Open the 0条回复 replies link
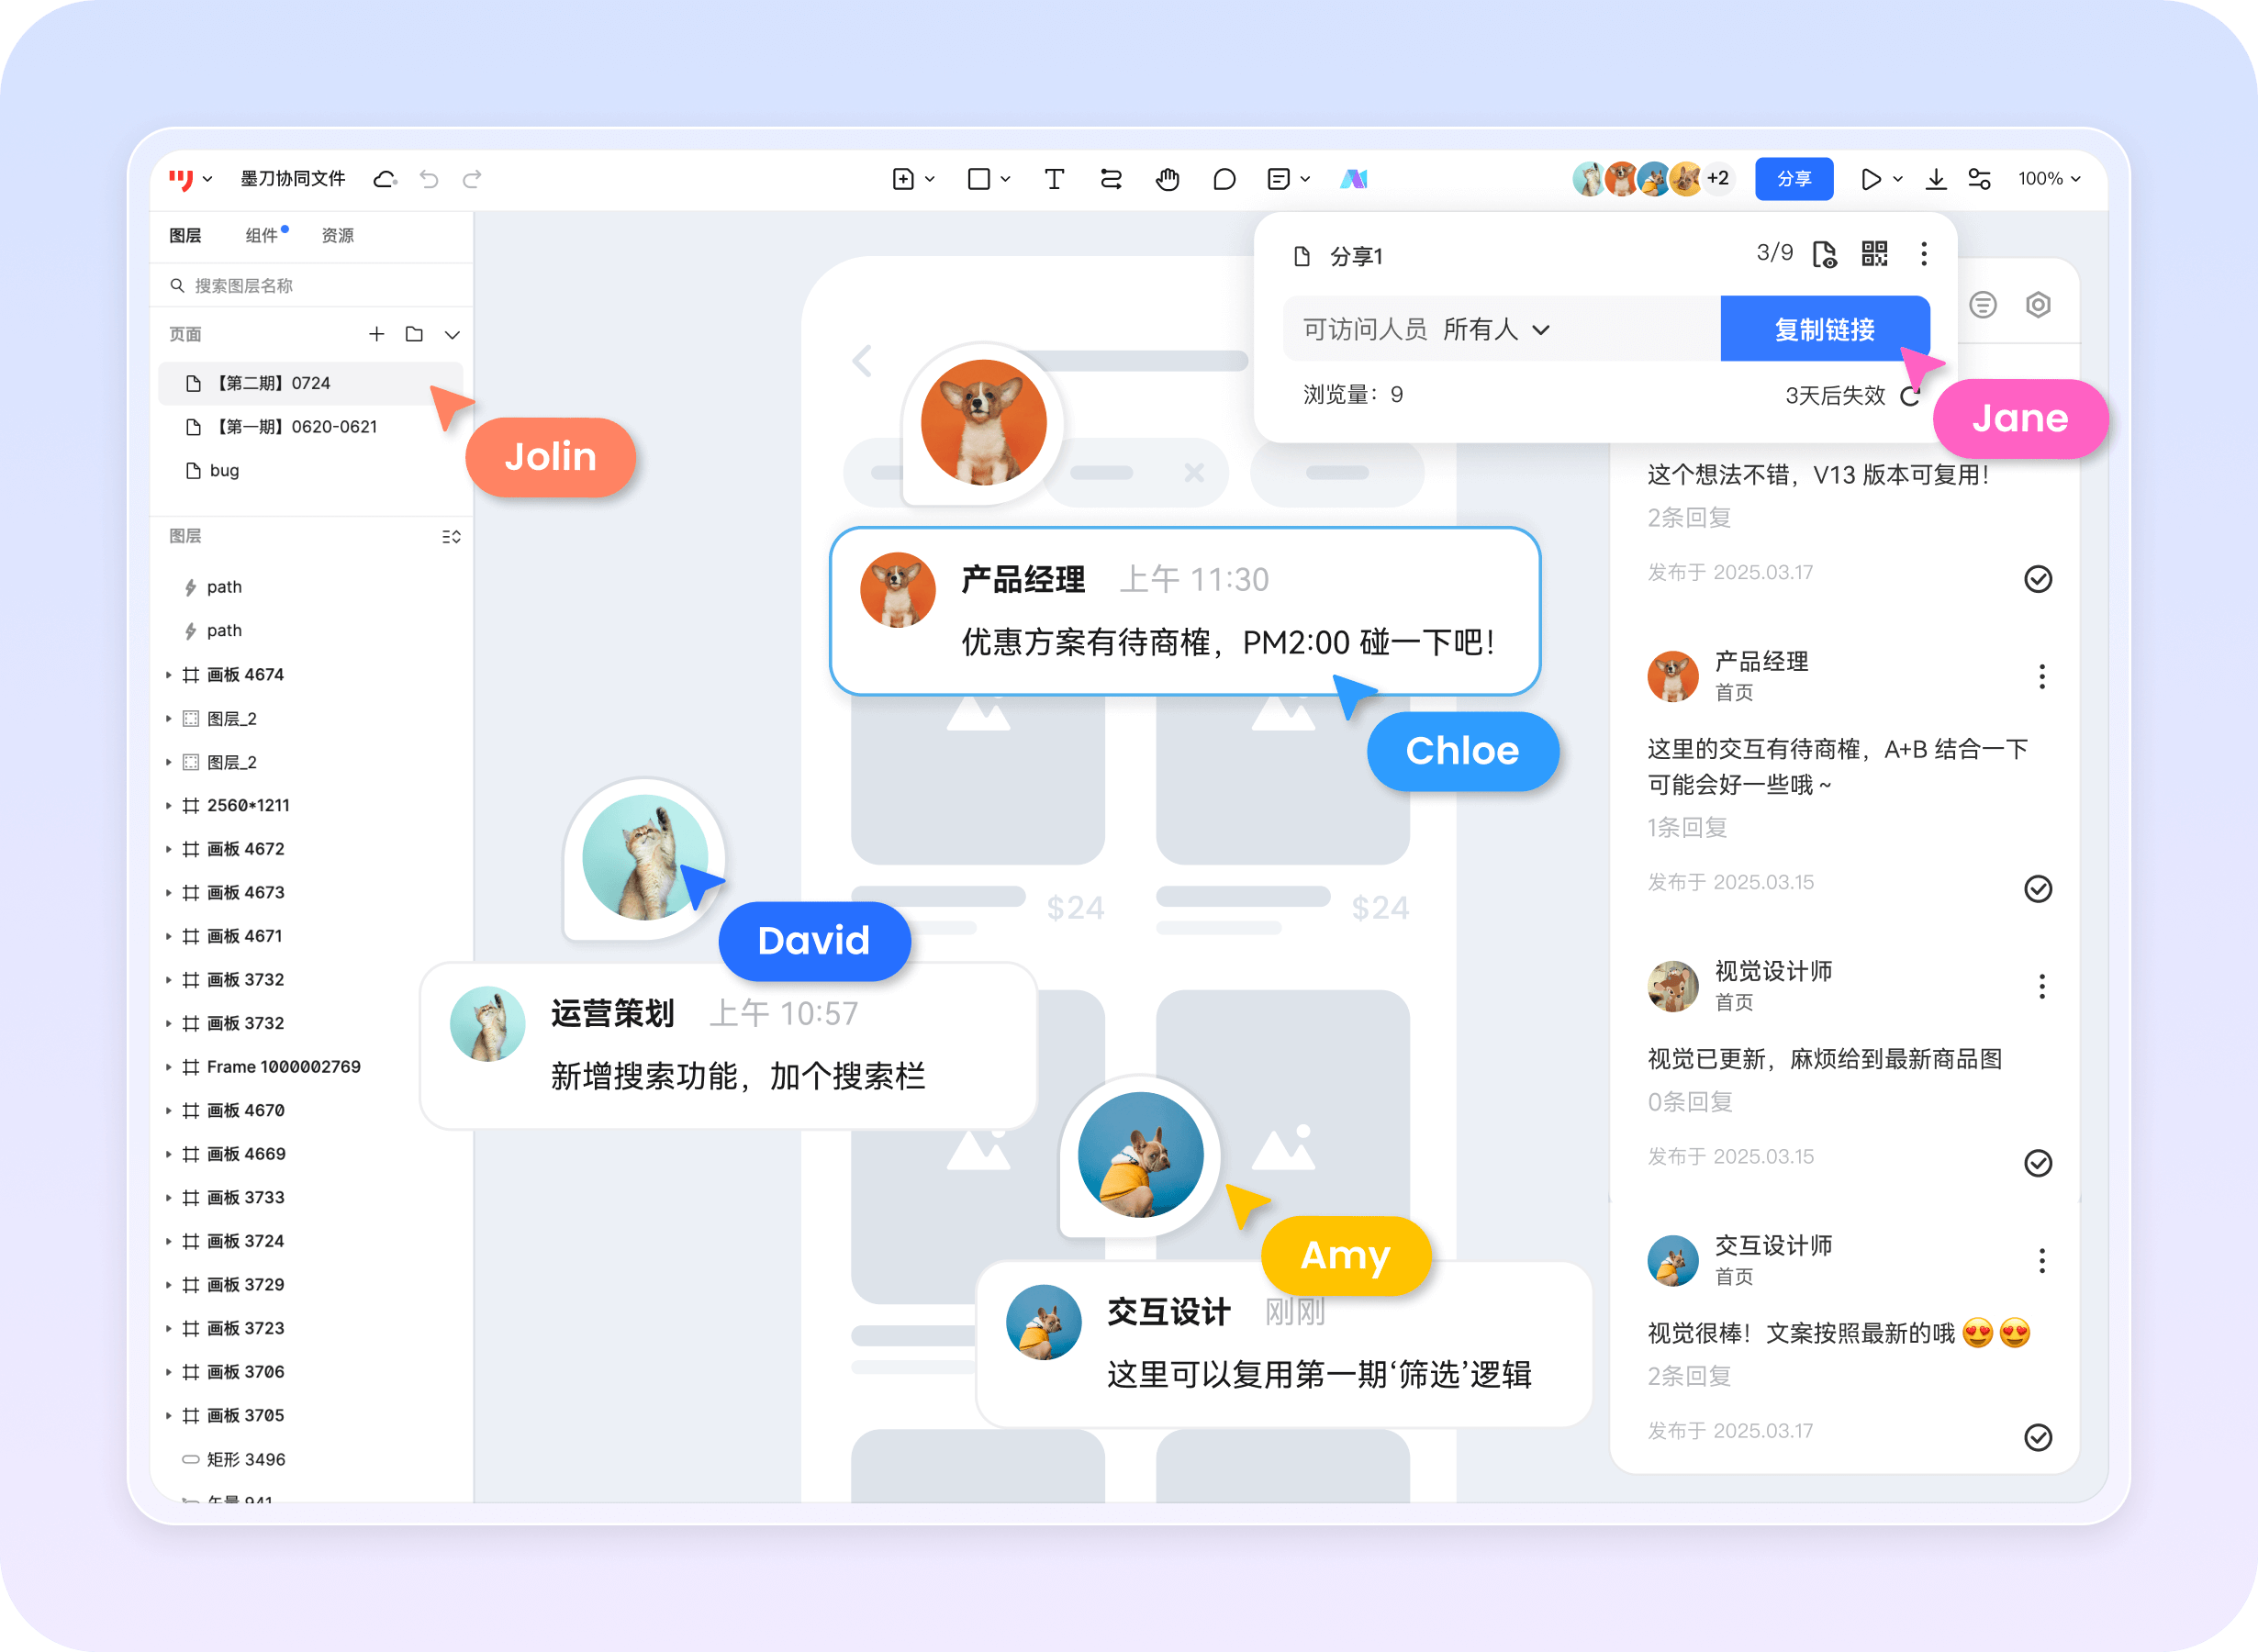Image resolution: width=2258 pixels, height=1652 pixels. coord(1690,1101)
